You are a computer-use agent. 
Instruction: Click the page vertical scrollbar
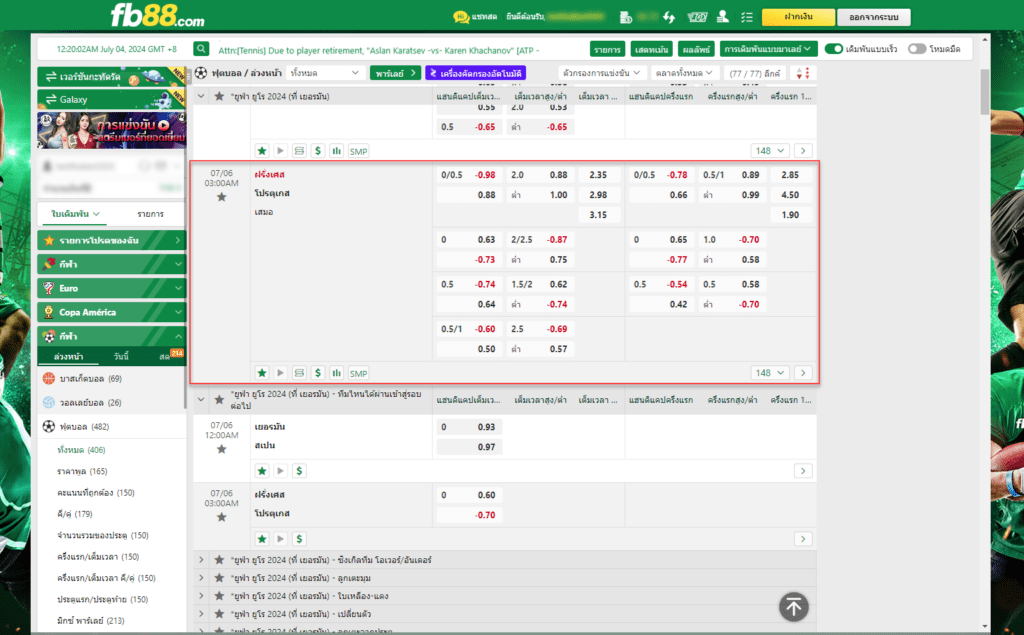click(985, 91)
